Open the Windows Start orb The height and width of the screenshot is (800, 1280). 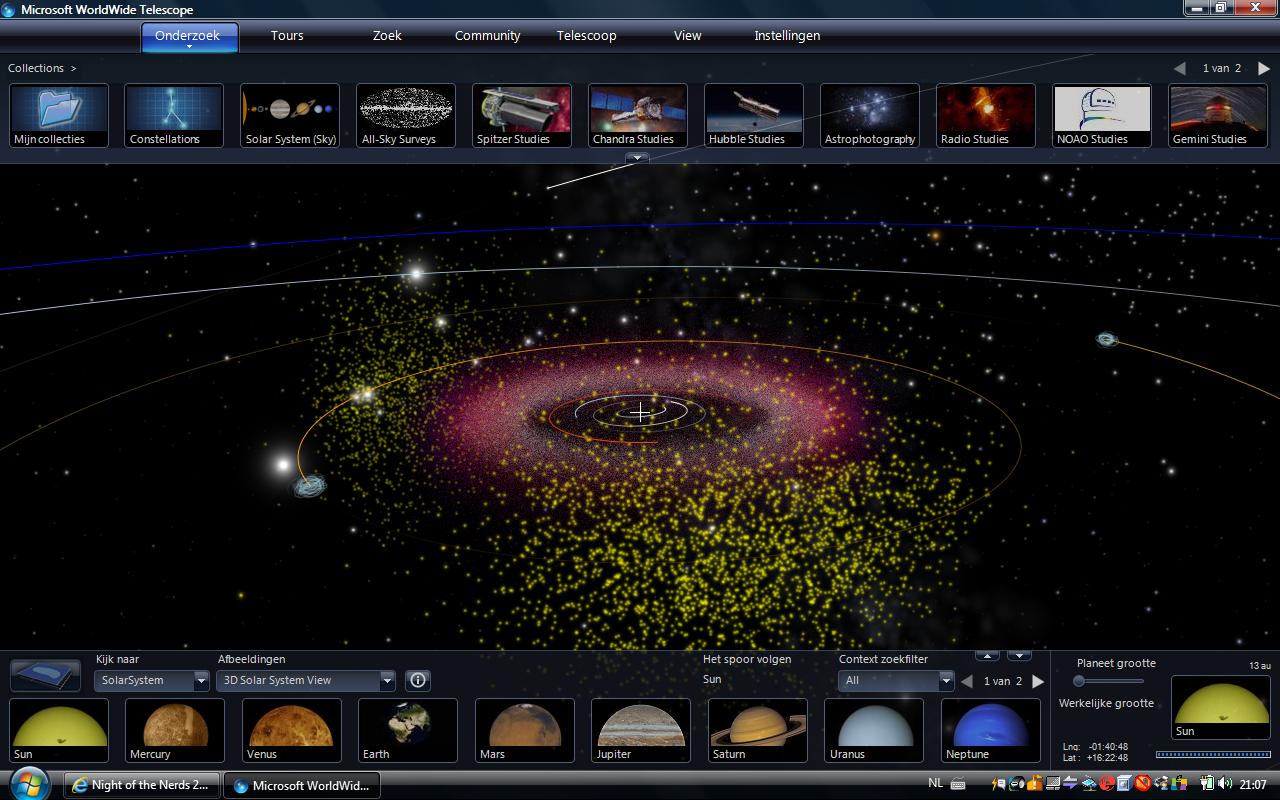(28, 783)
